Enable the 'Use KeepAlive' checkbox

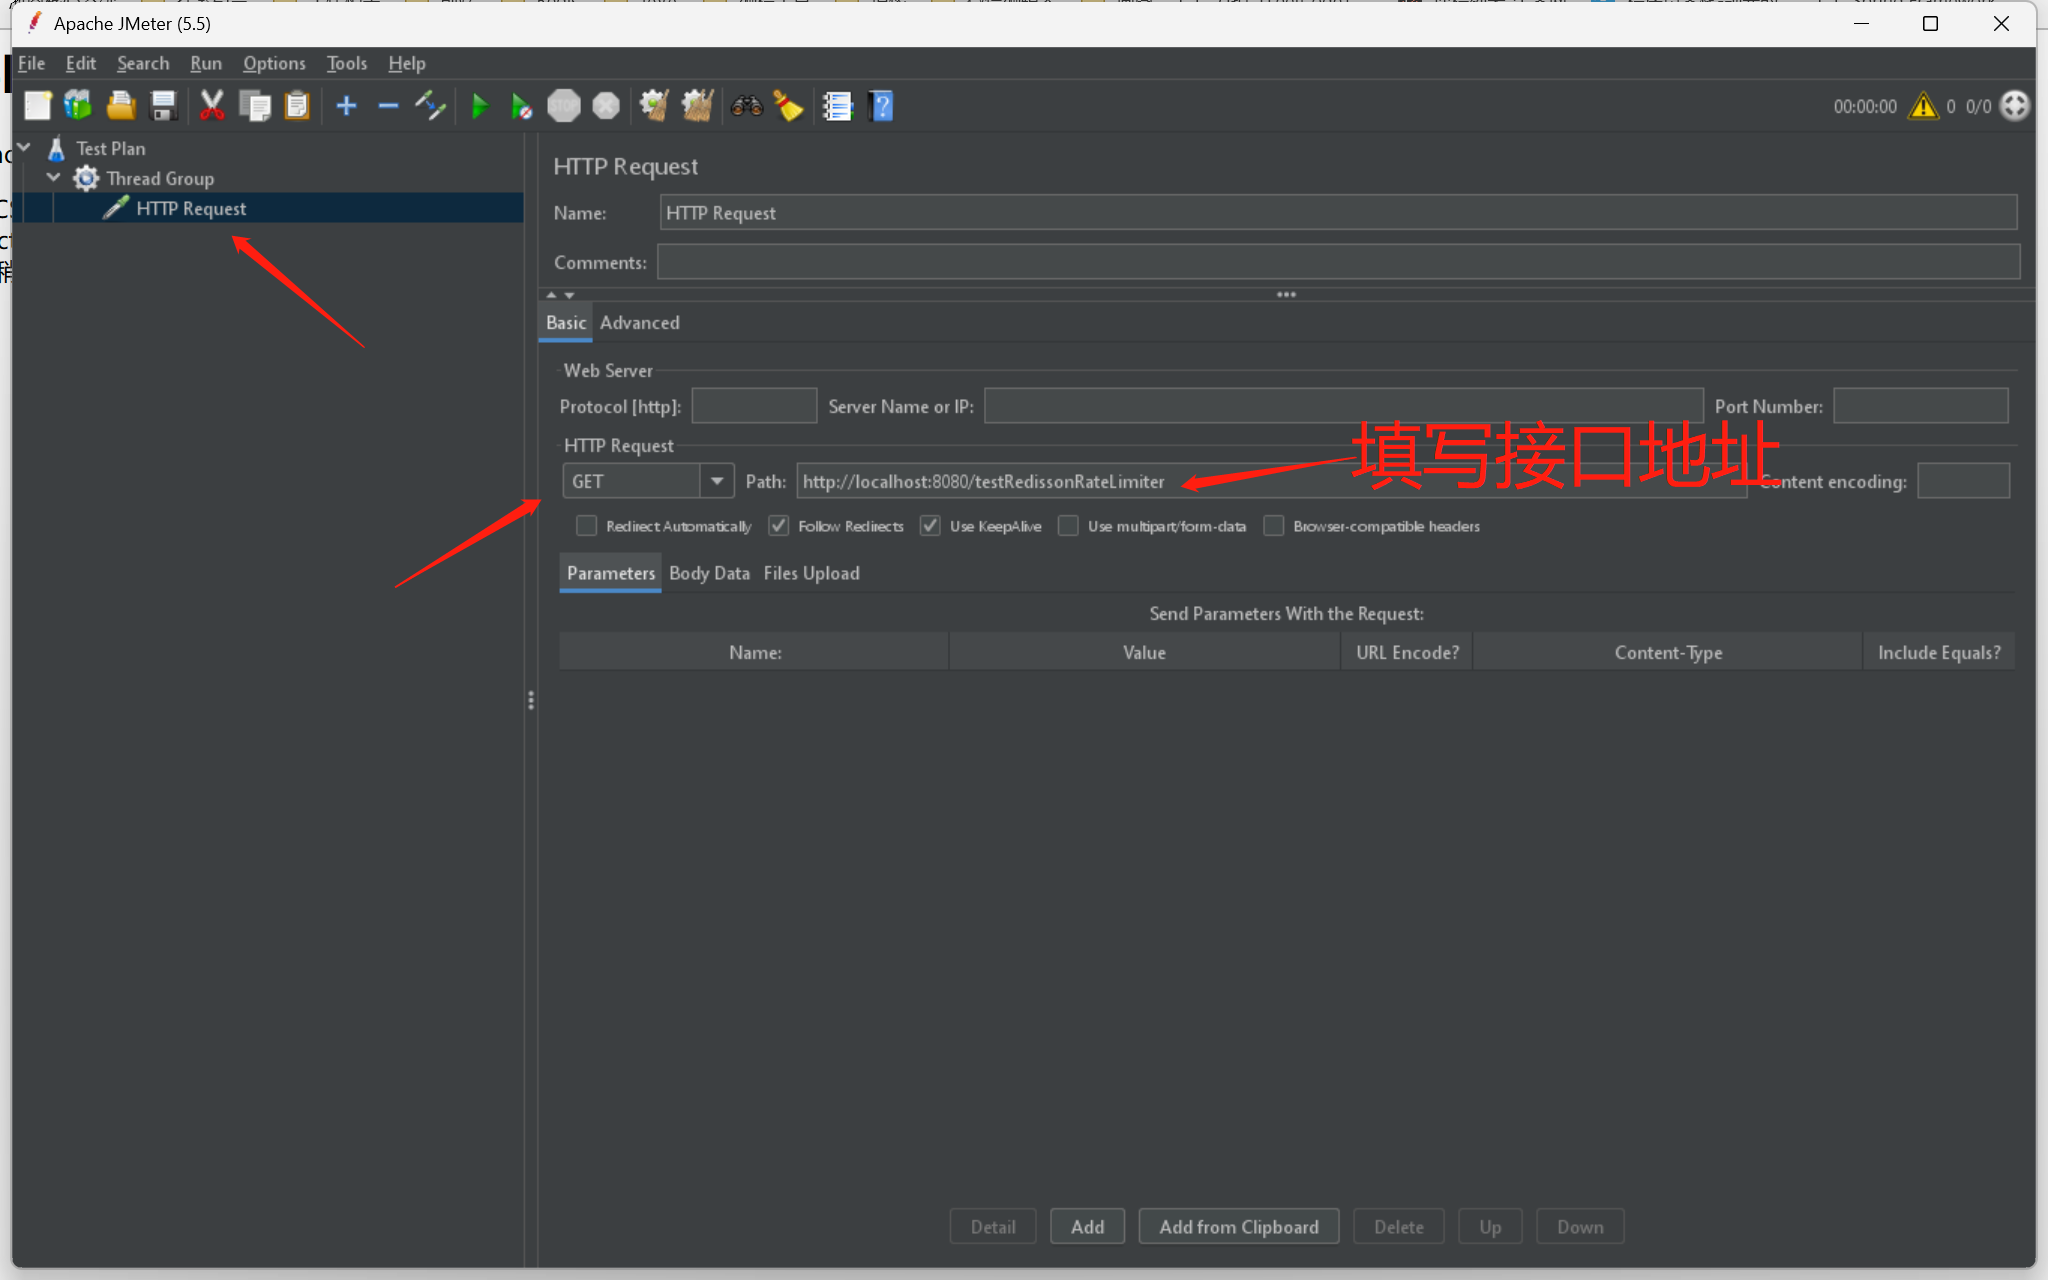click(929, 526)
